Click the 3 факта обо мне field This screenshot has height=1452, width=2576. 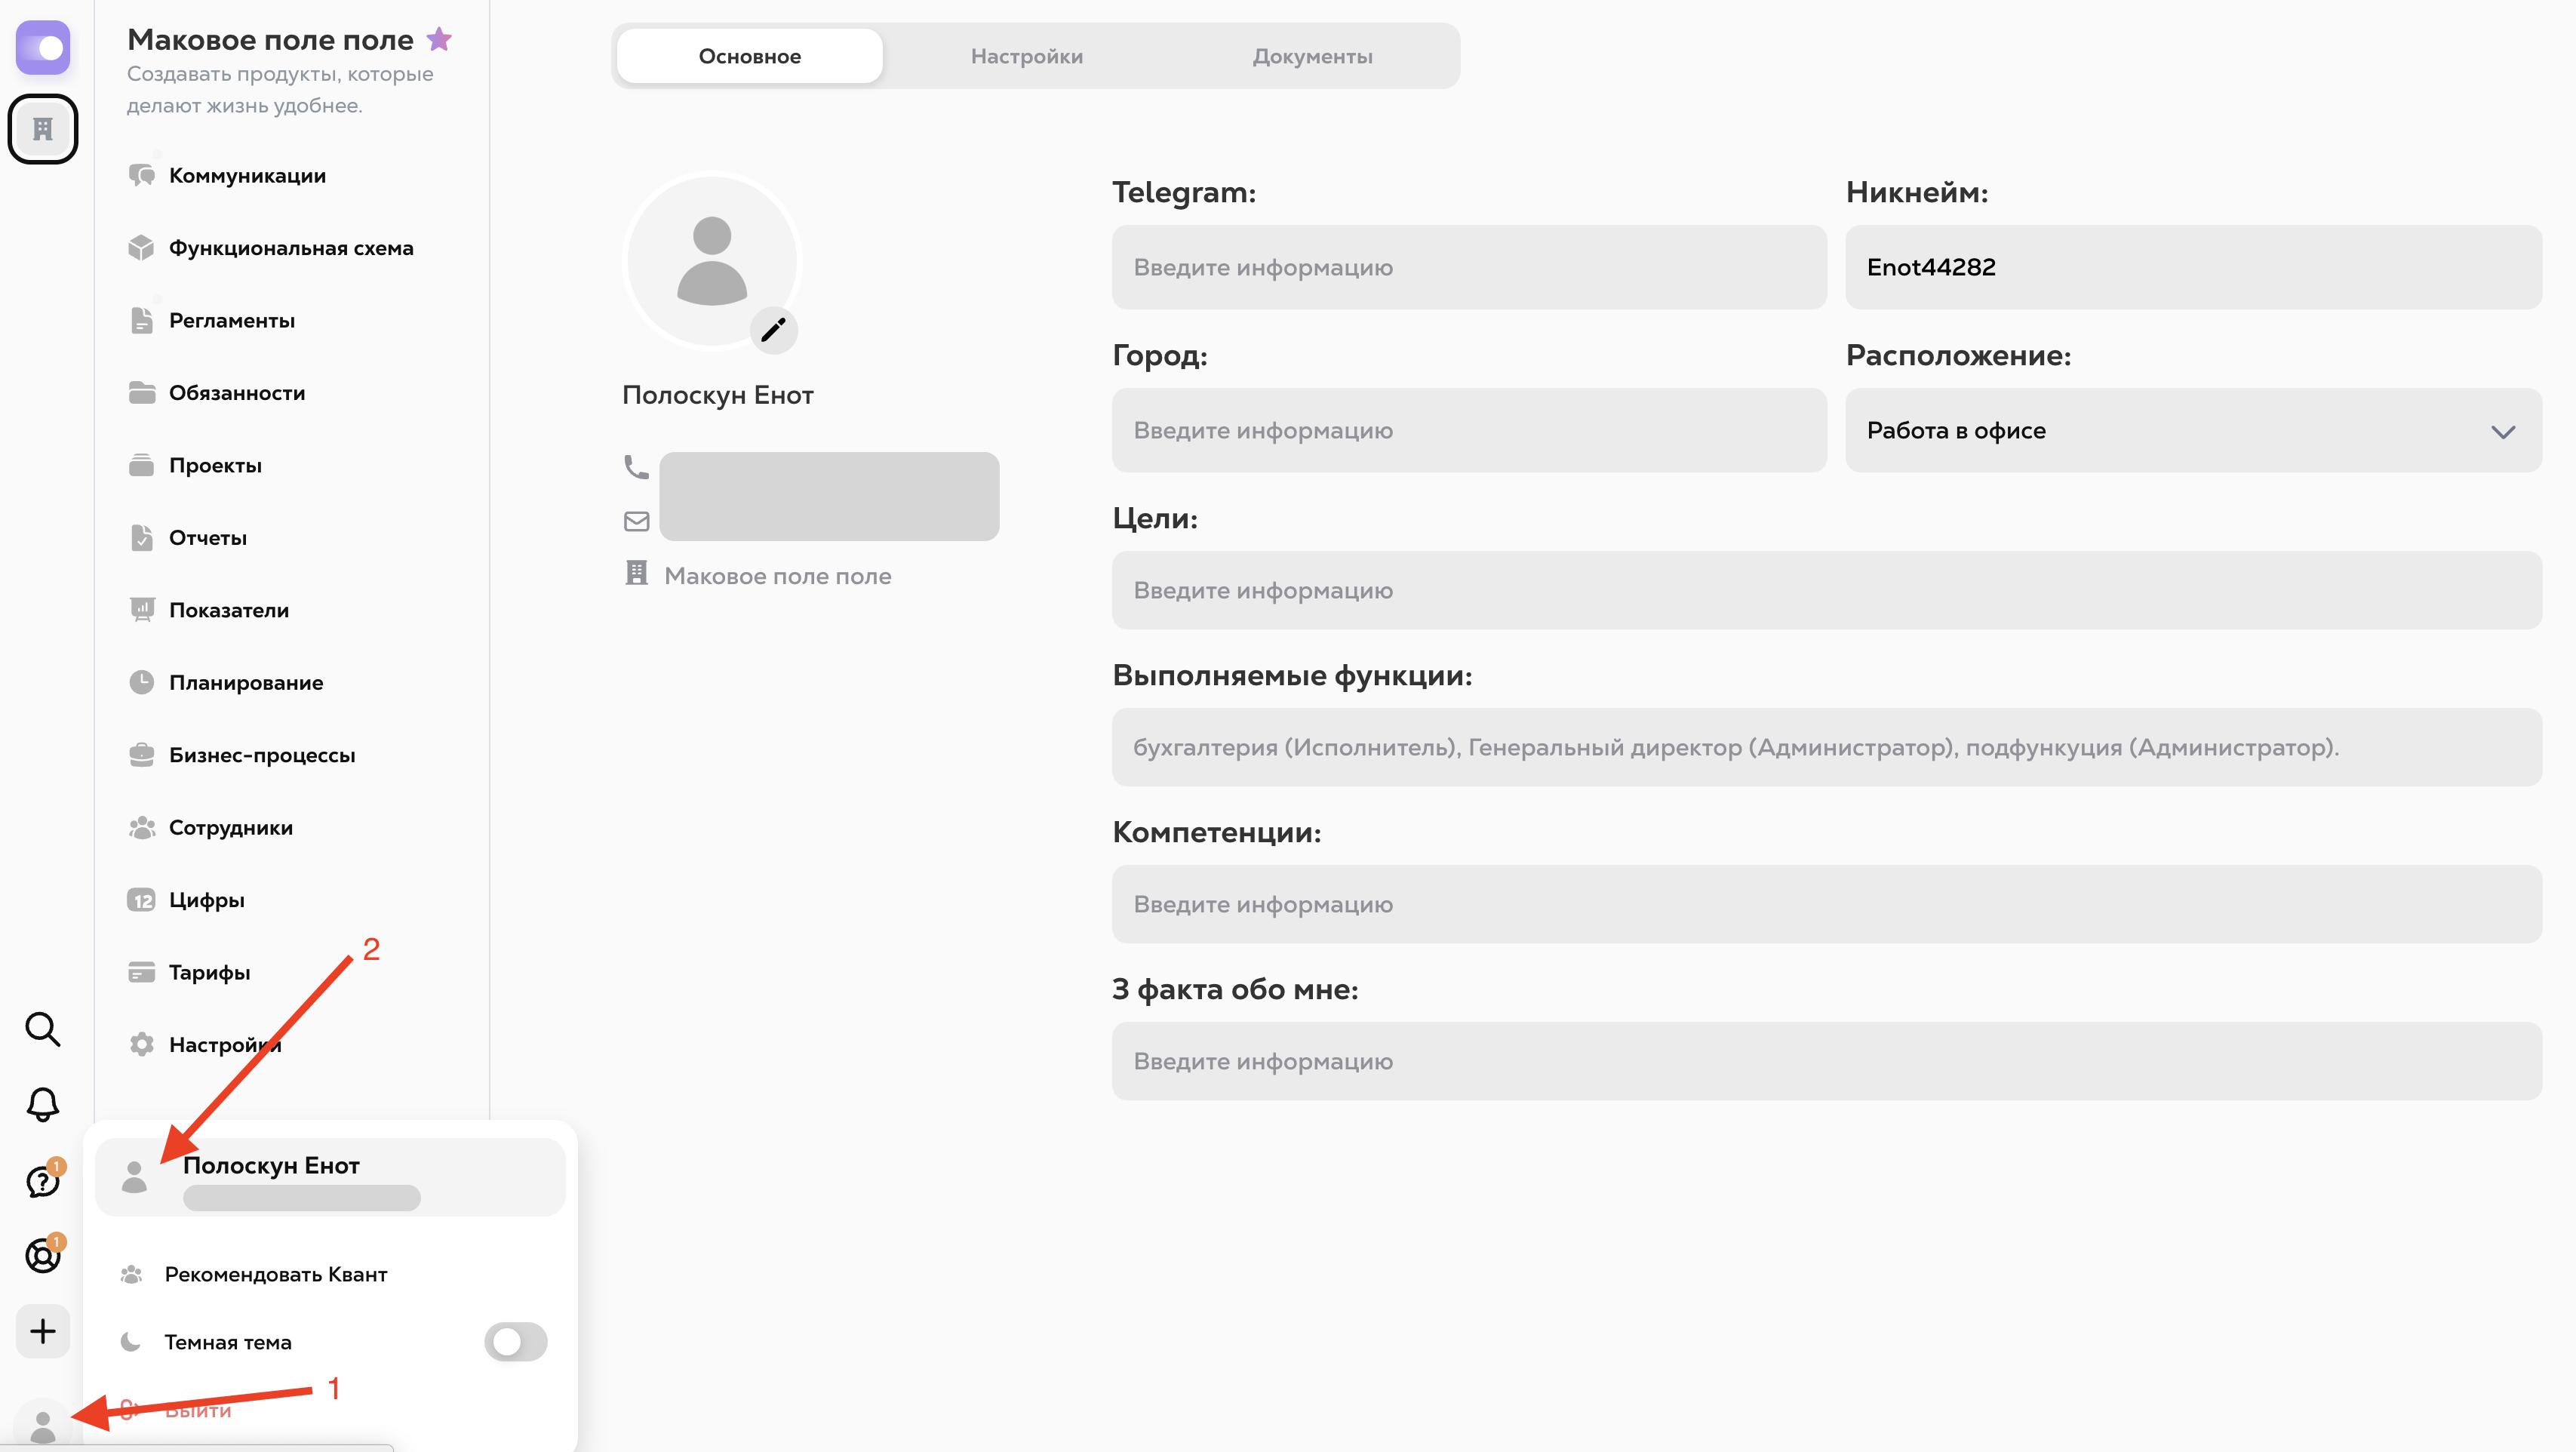point(1826,1061)
